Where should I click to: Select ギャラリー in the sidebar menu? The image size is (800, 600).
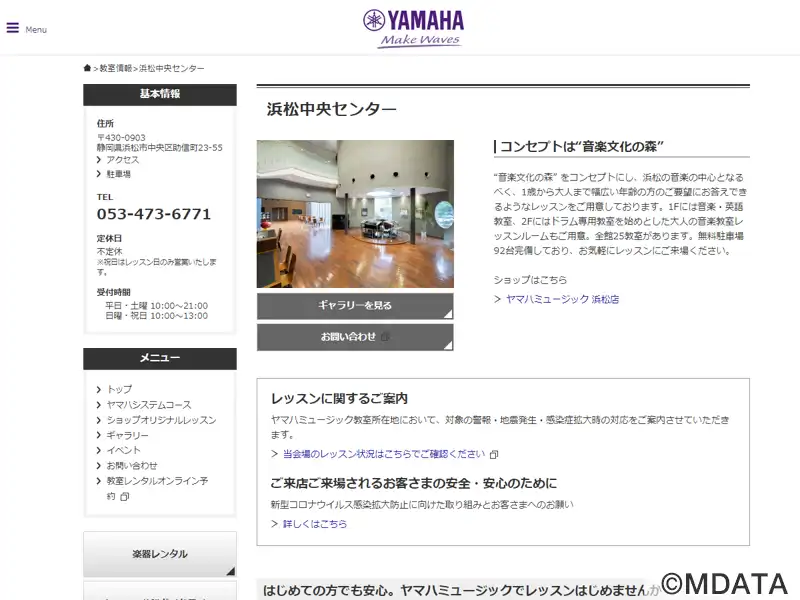[x=127, y=435]
